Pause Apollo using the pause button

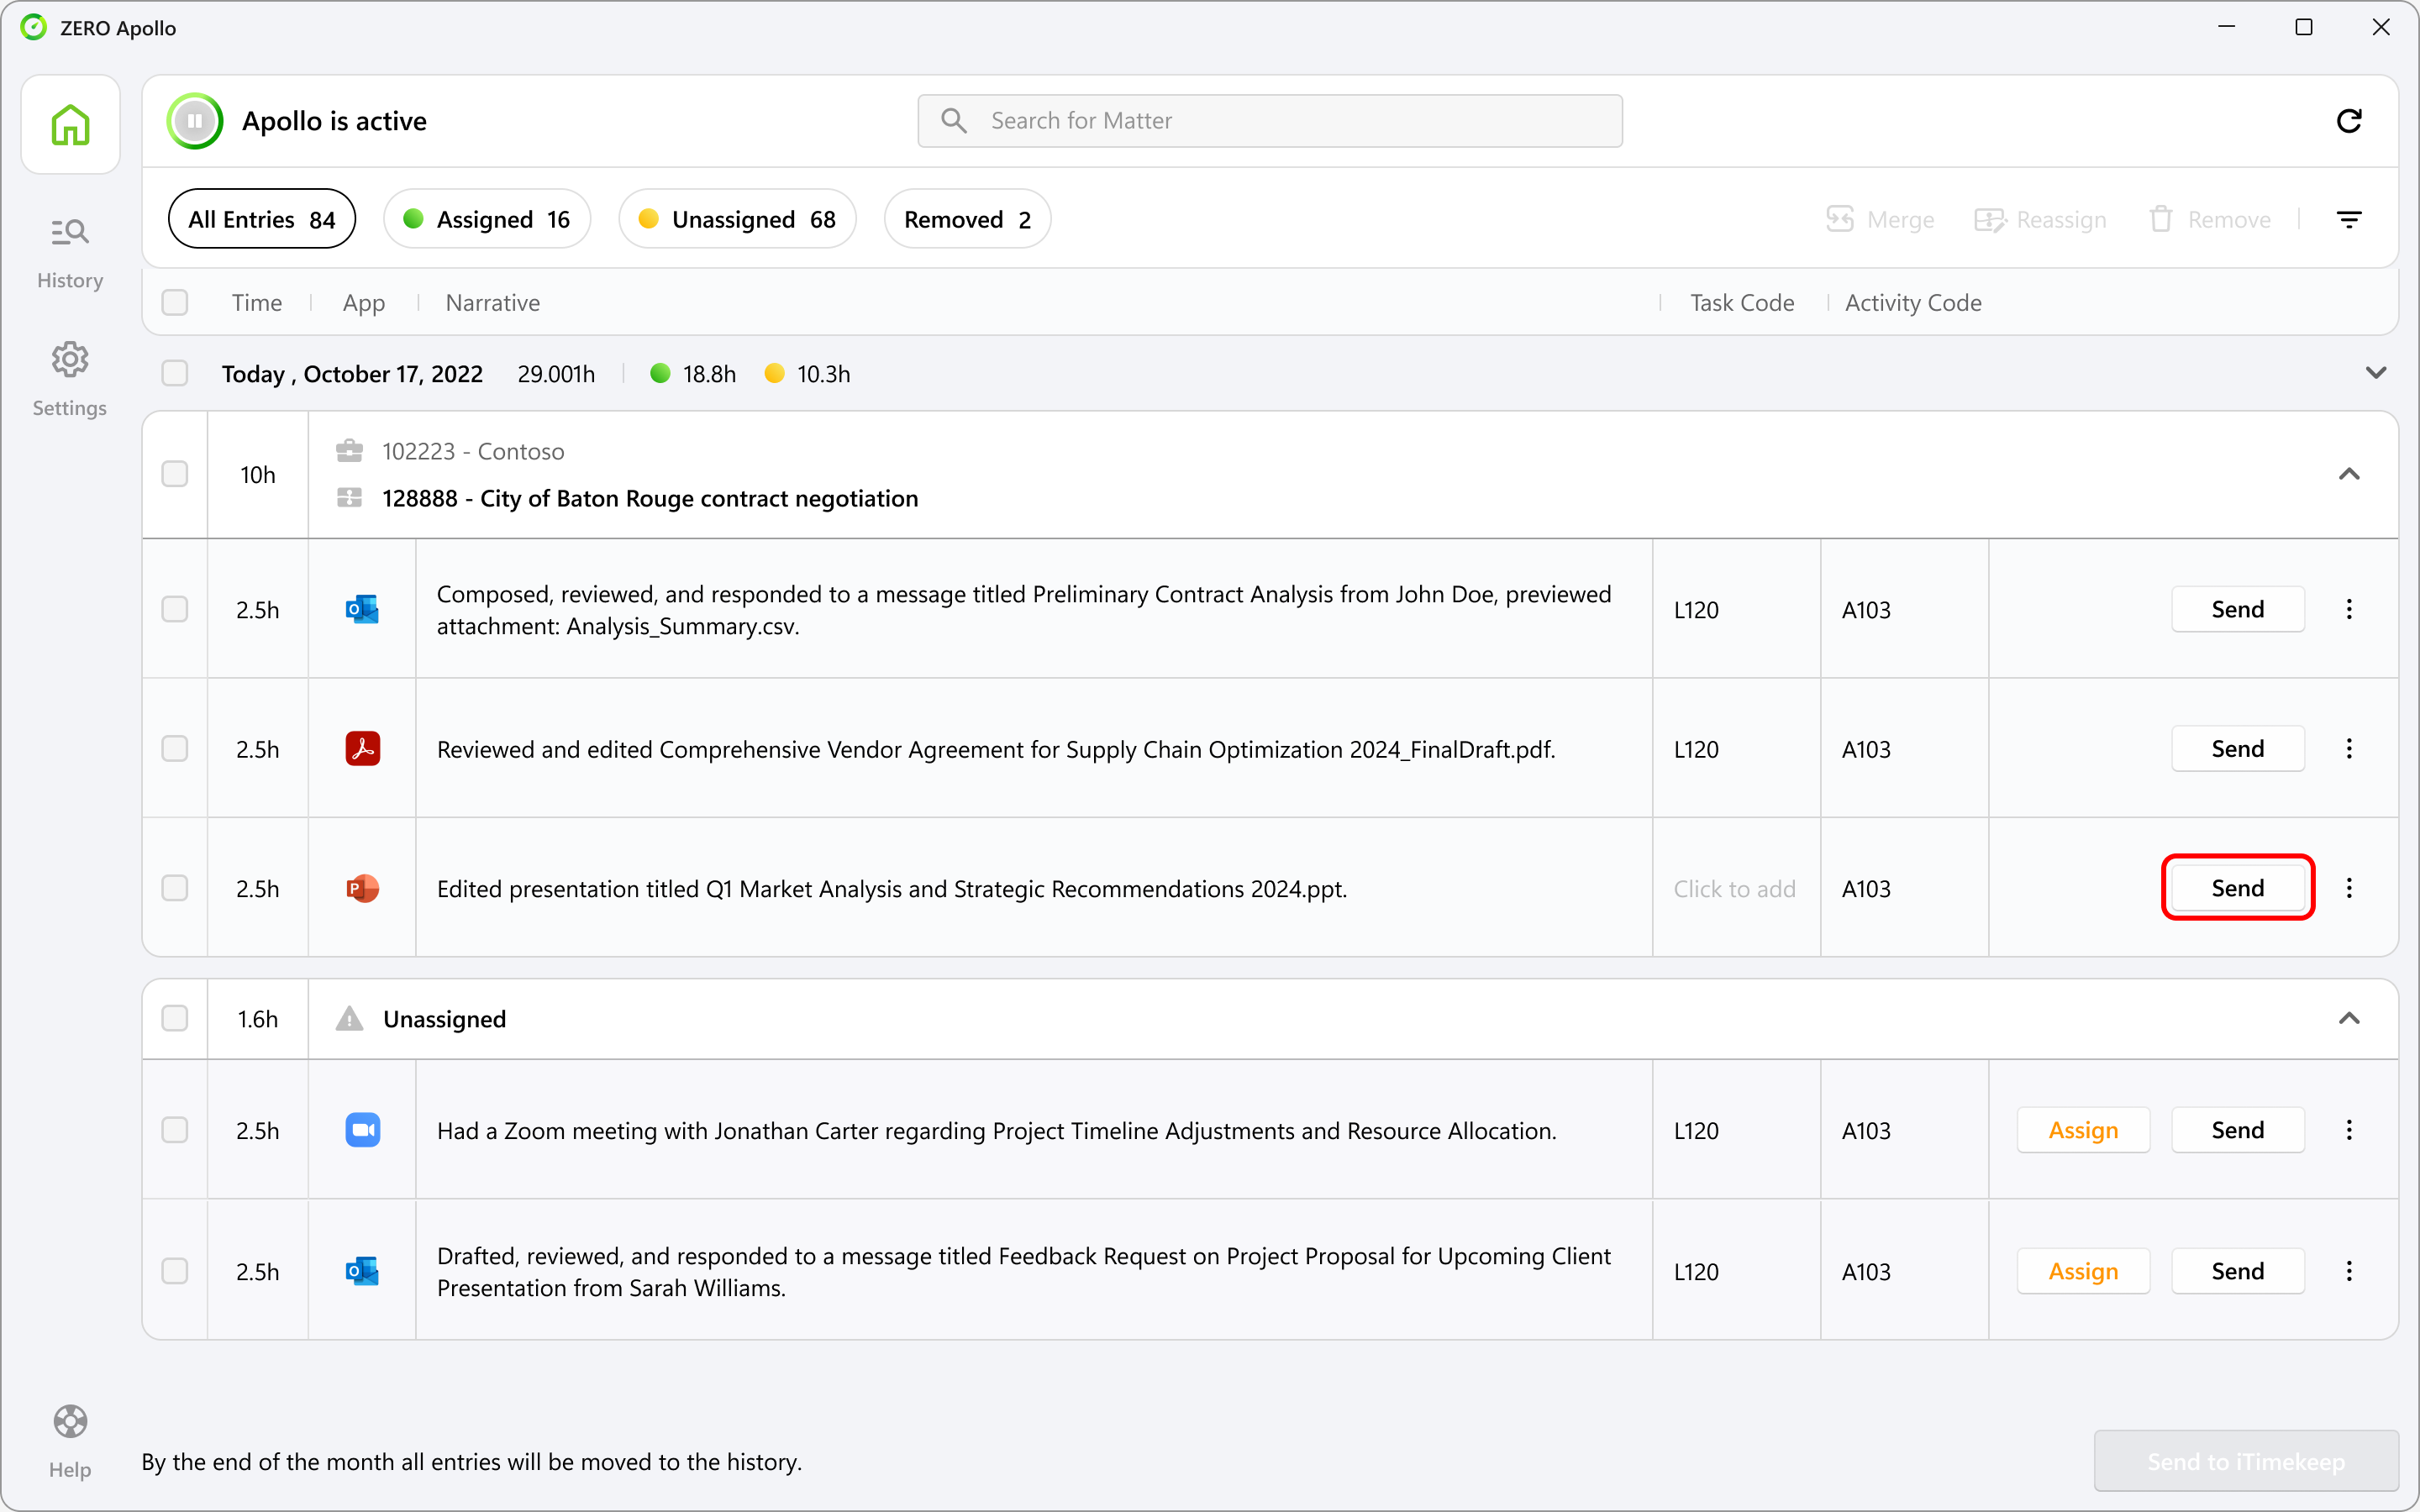coord(195,120)
